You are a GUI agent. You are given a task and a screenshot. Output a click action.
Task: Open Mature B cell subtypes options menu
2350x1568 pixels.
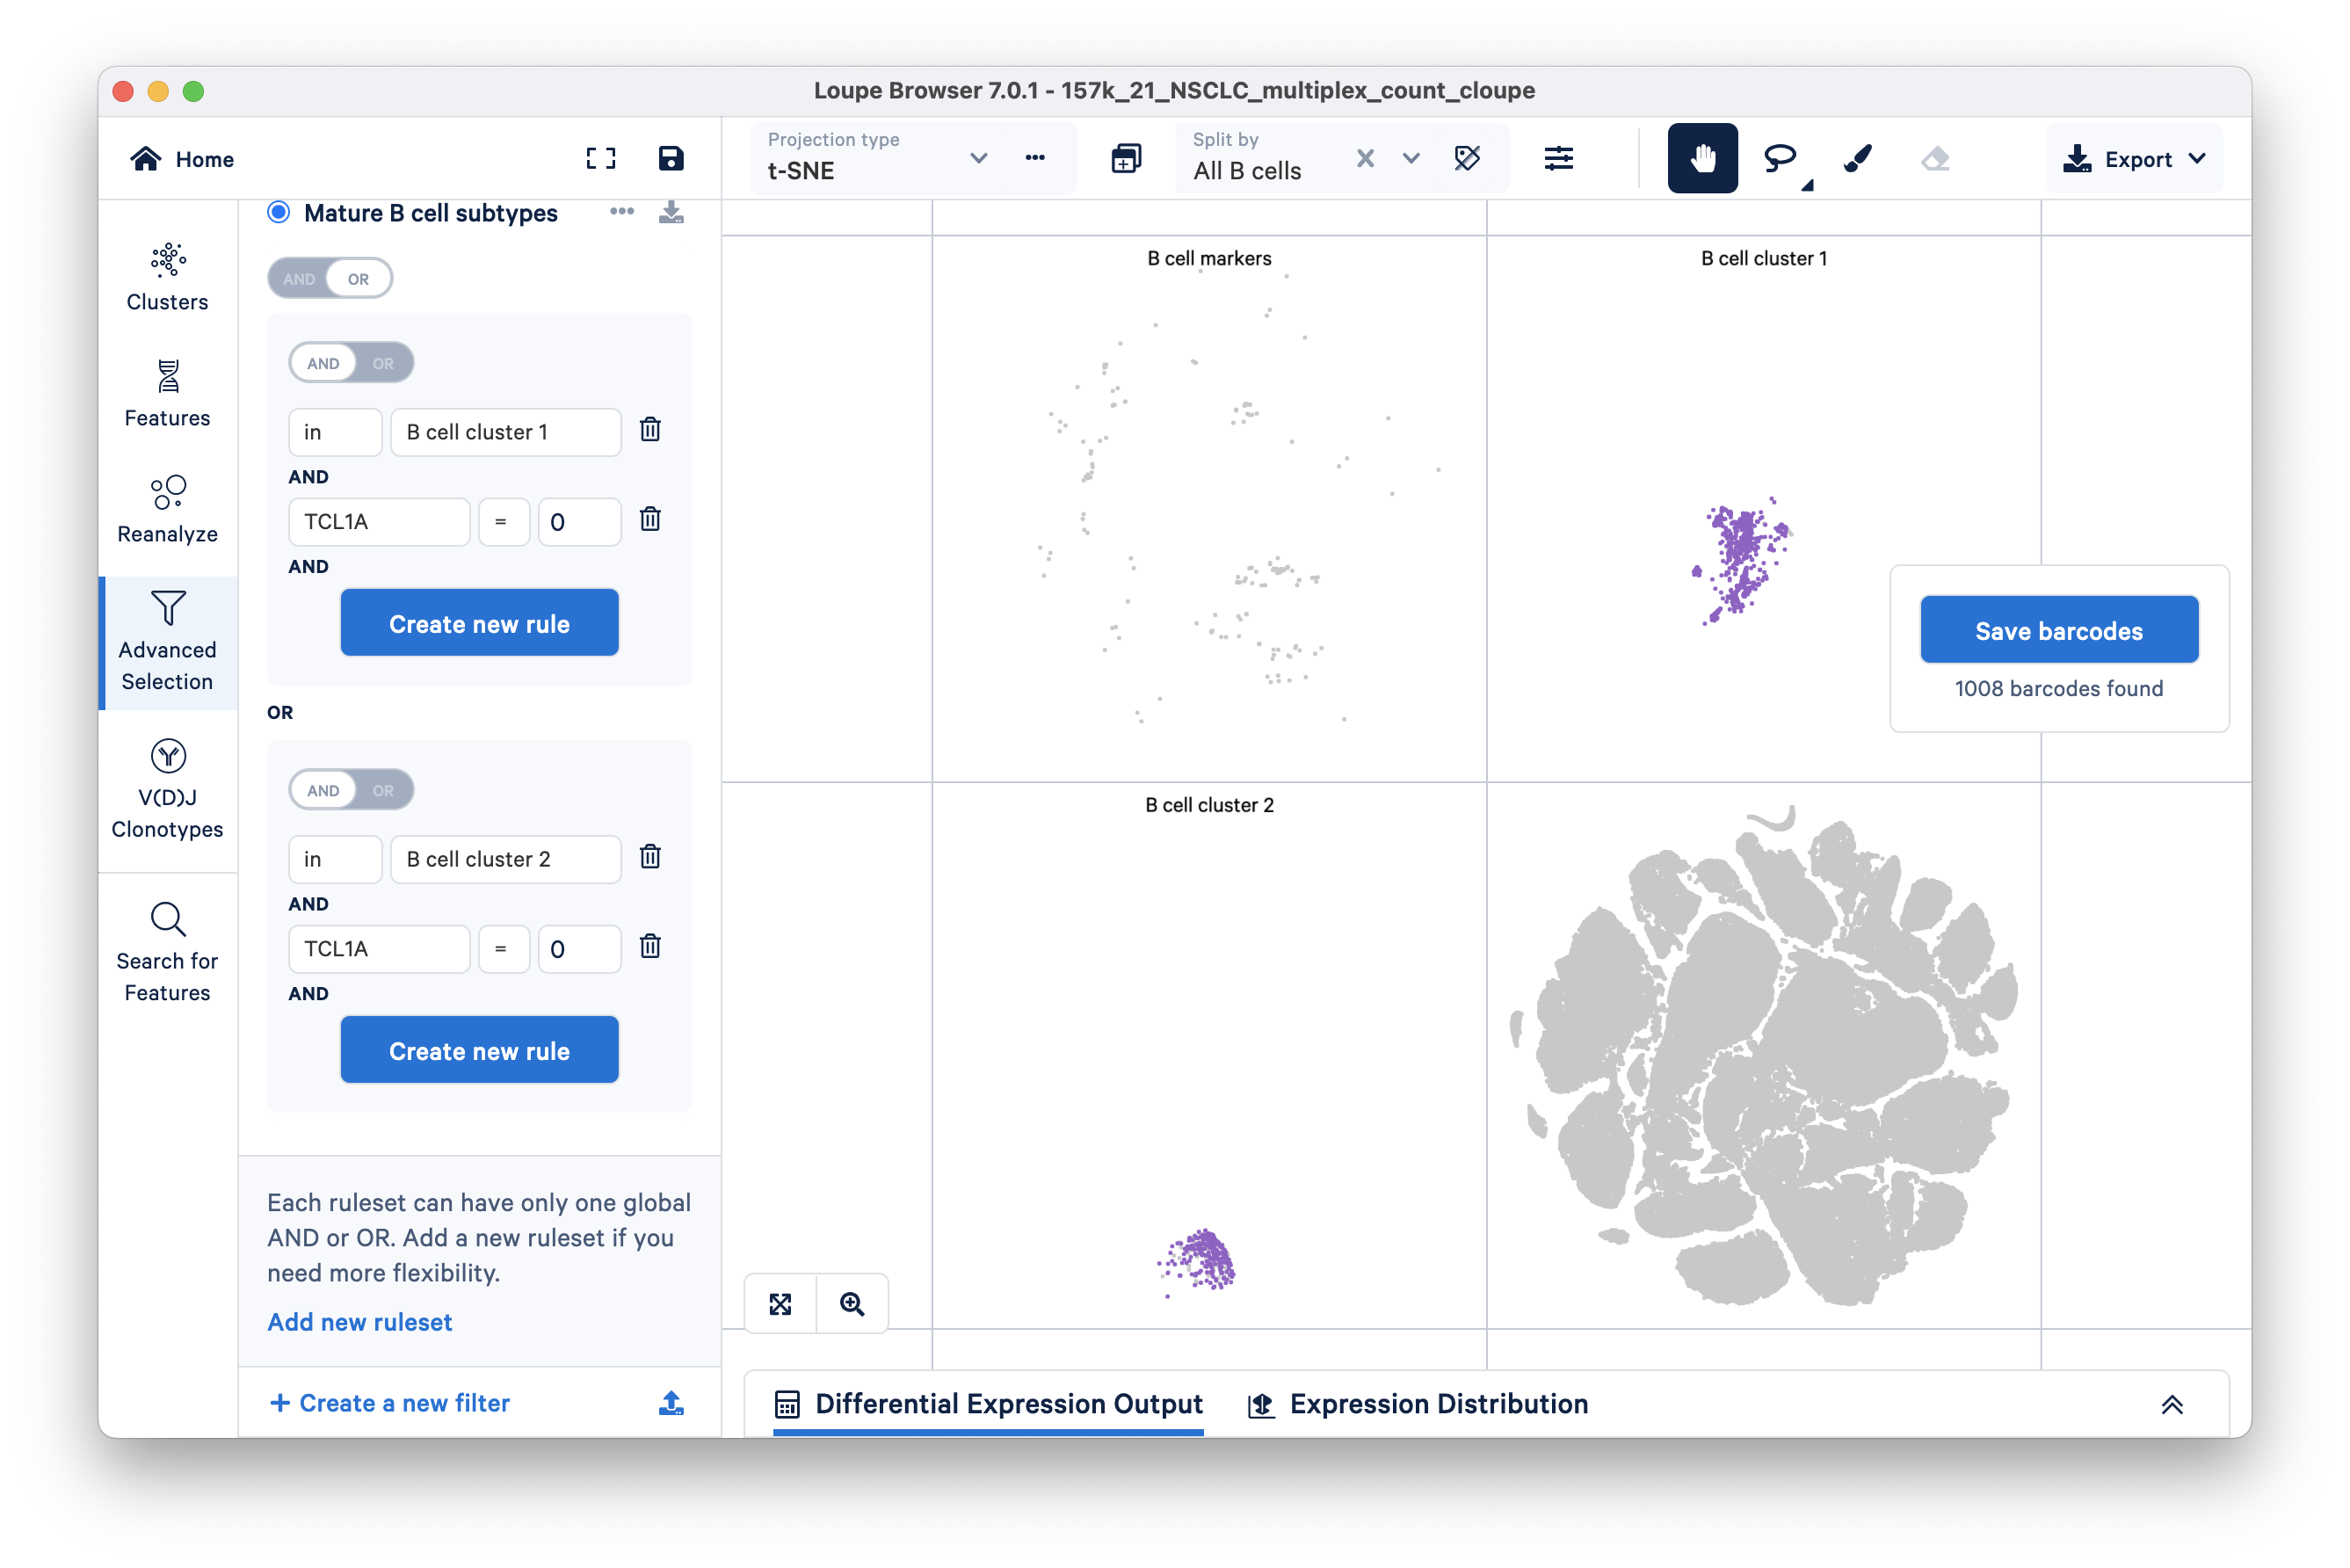pyautogui.click(x=622, y=211)
